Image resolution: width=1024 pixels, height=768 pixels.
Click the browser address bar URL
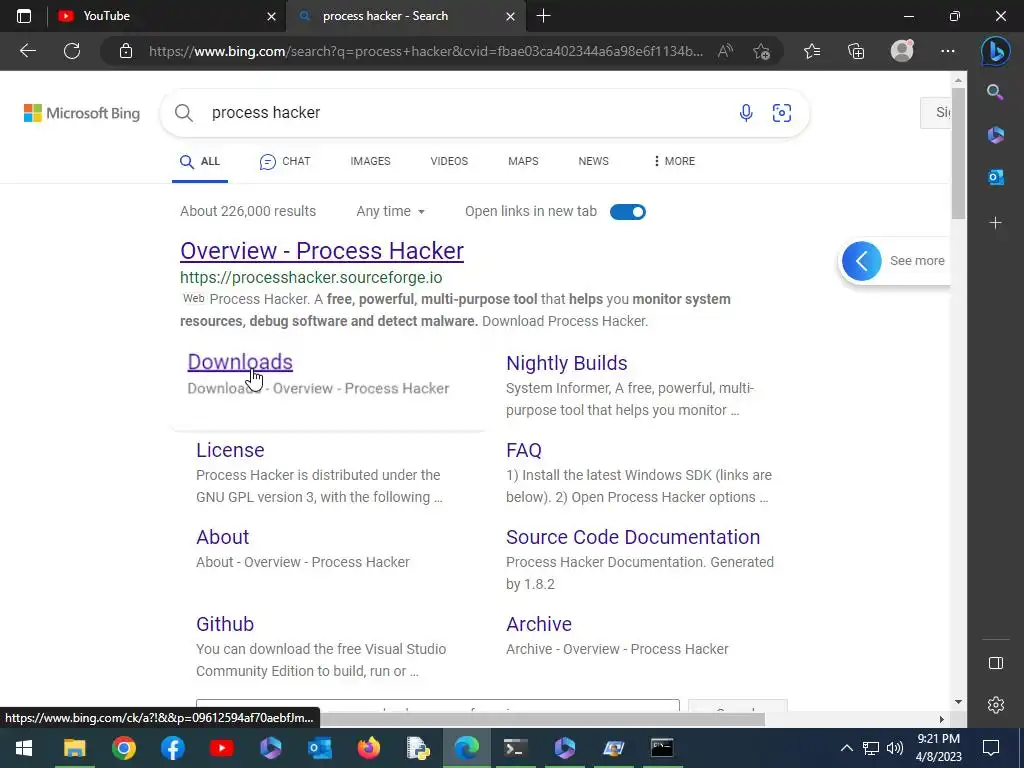click(x=426, y=52)
